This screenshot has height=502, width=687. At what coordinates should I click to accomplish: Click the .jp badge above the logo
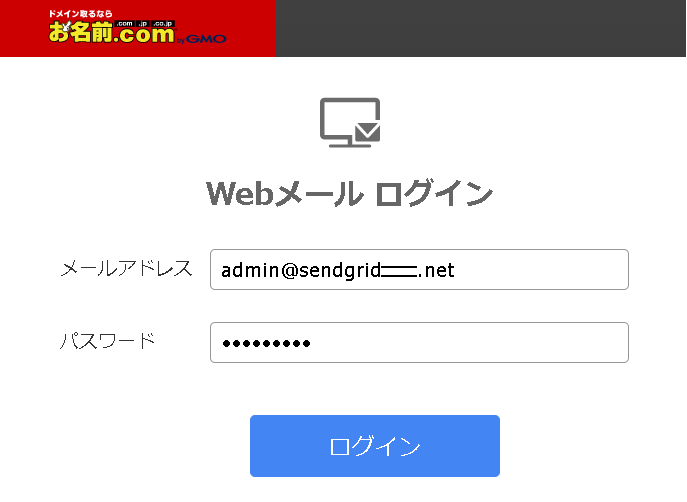(143, 24)
